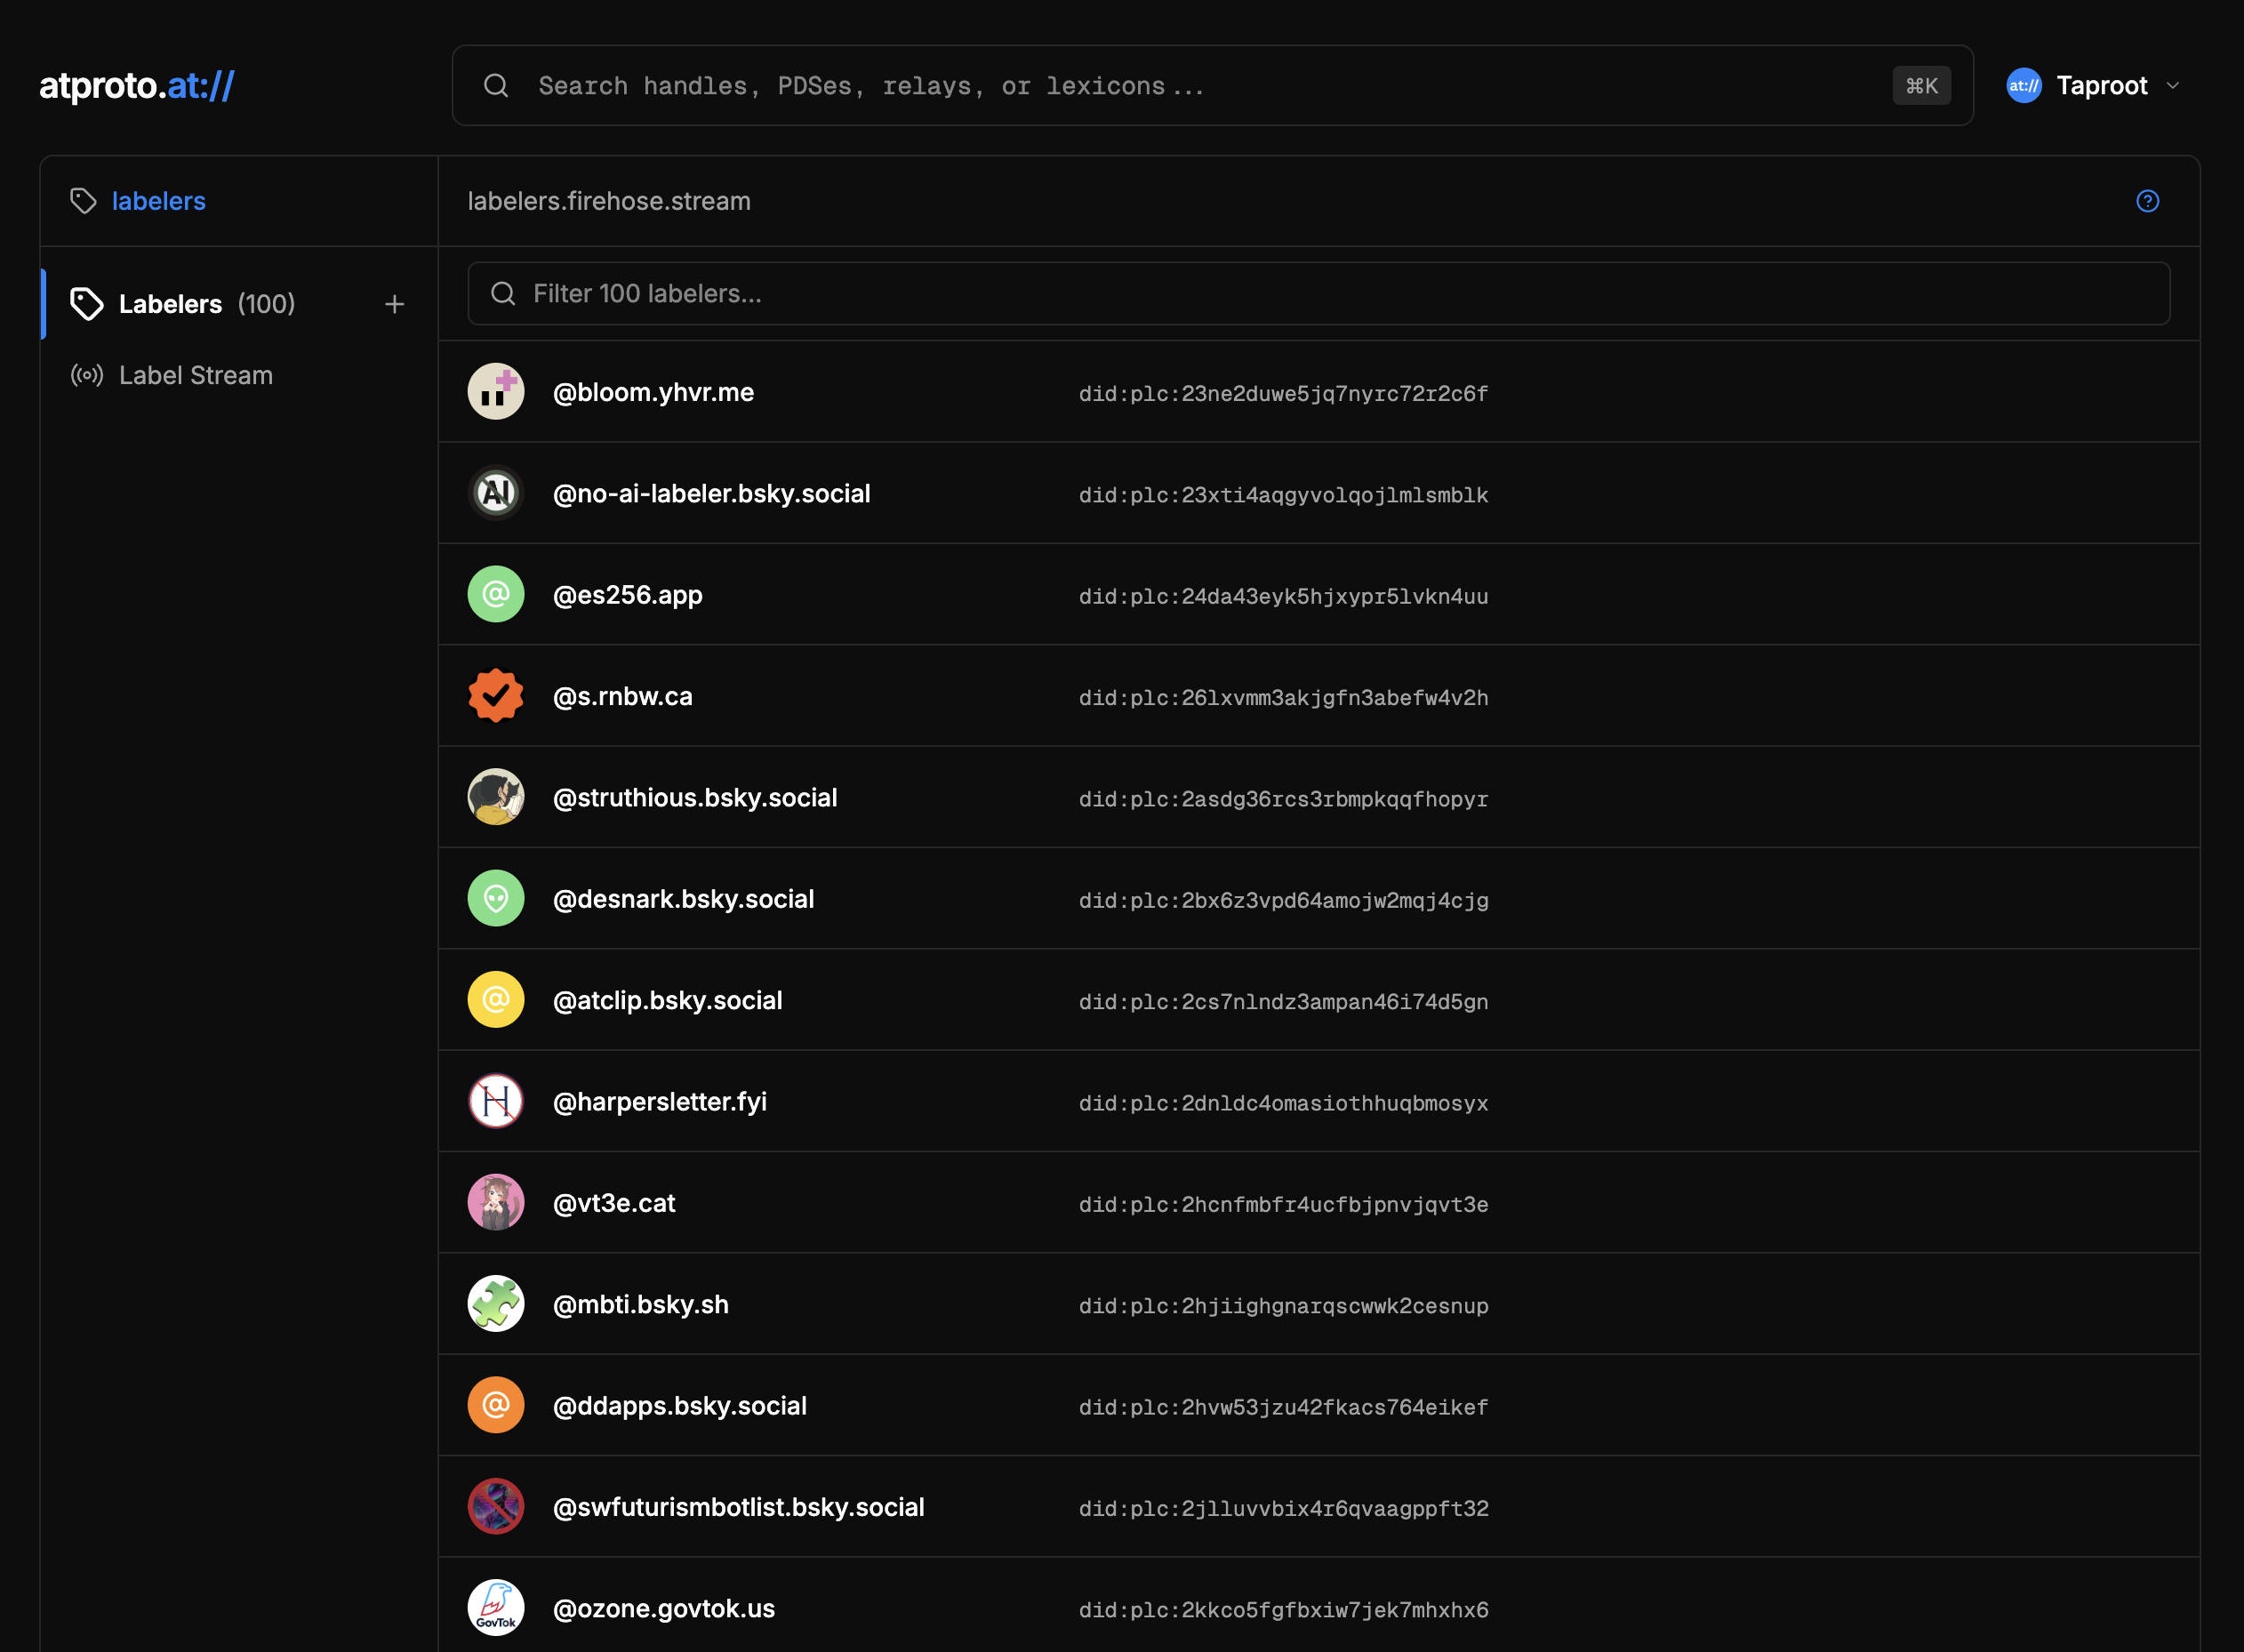Viewport: 2244px width, 1652px height.
Task: Focus the Filter 100 labelers field
Action: [1318, 294]
